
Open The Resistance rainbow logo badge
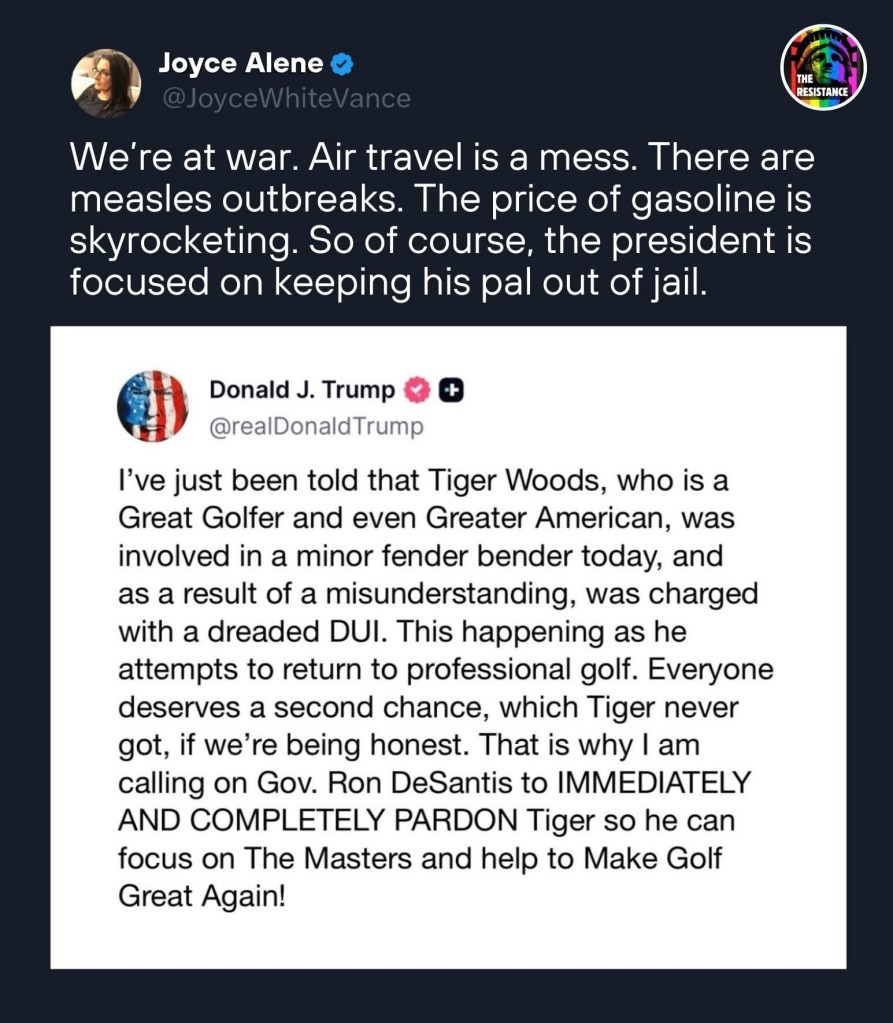tap(822, 66)
